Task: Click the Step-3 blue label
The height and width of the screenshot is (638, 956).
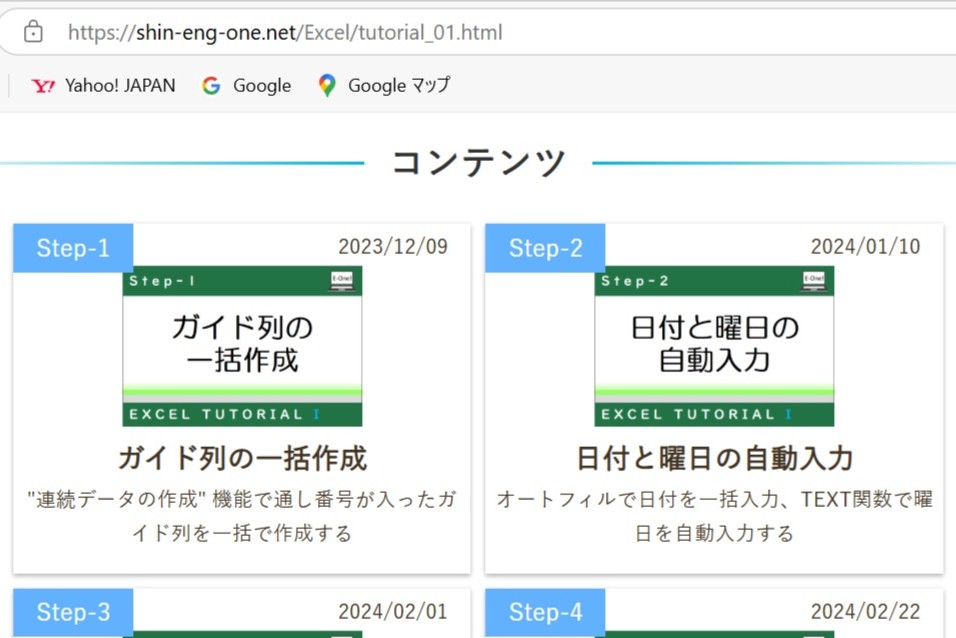Action: (x=73, y=612)
